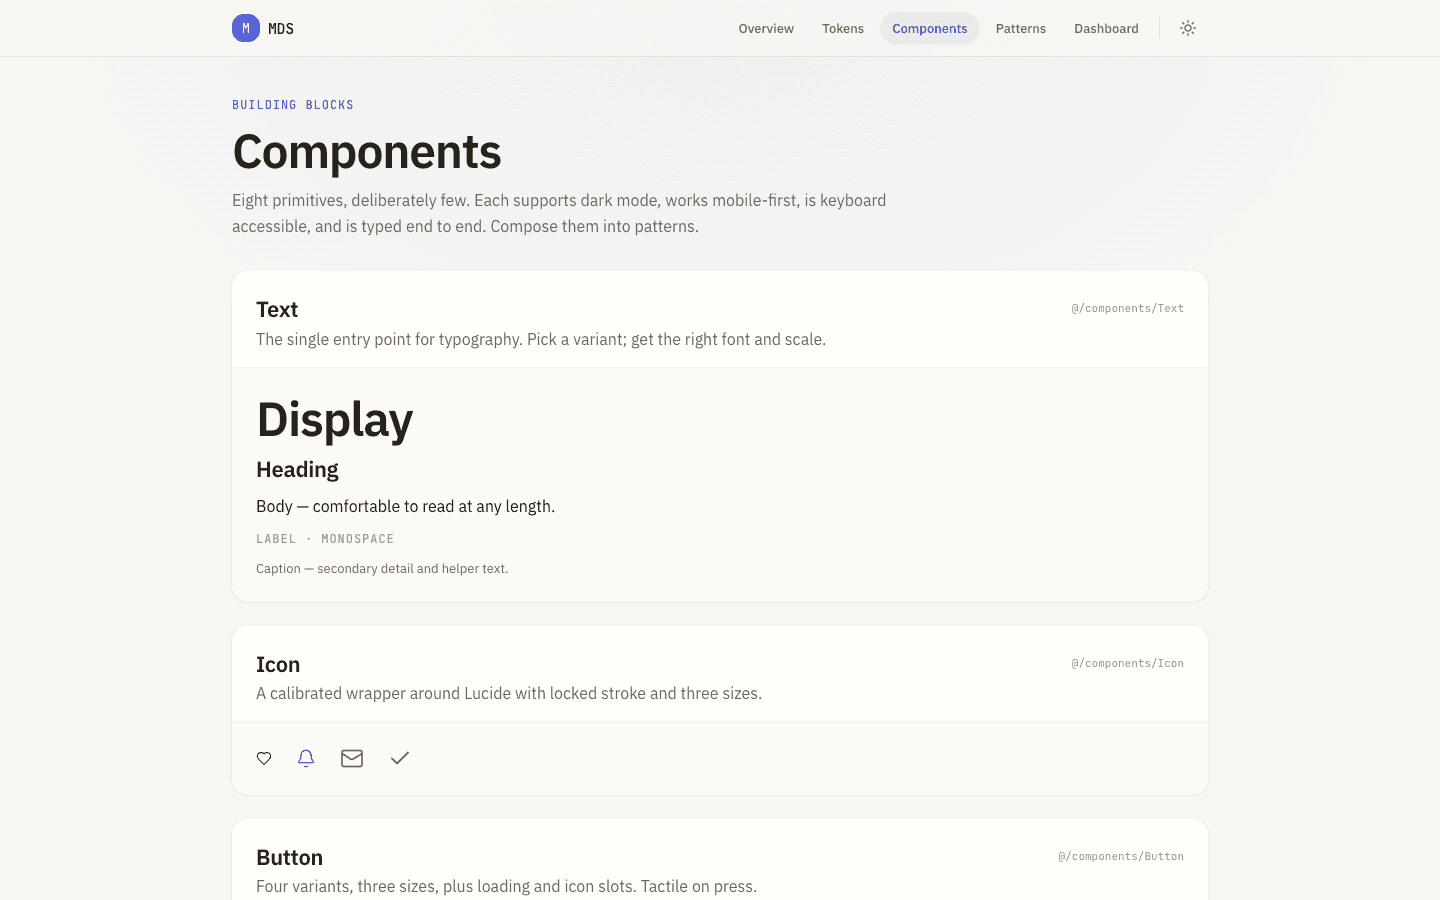Click the Icon card title
1440x900 pixels.
click(278, 664)
